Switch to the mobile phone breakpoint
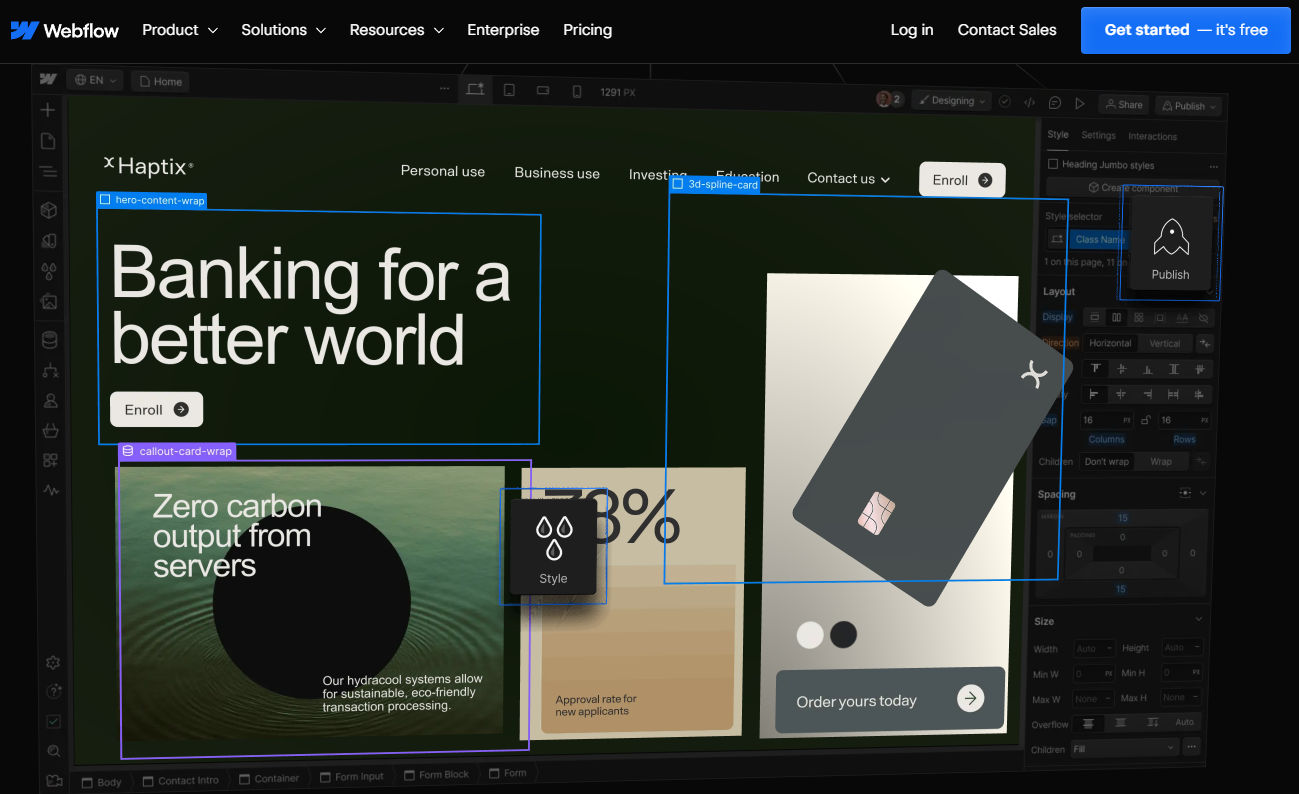This screenshot has height=794, width=1299. pos(577,90)
